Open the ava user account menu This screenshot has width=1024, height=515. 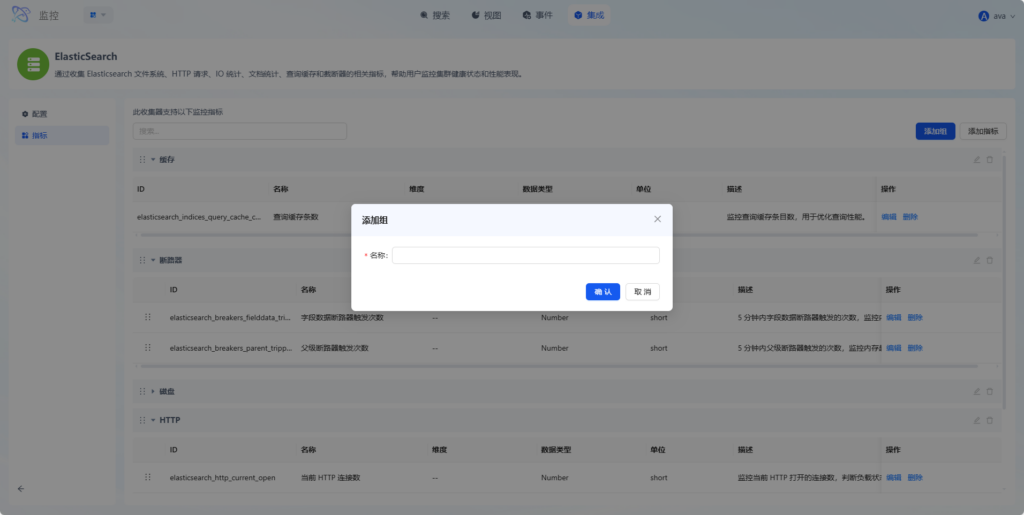pyautogui.click(x=996, y=16)
